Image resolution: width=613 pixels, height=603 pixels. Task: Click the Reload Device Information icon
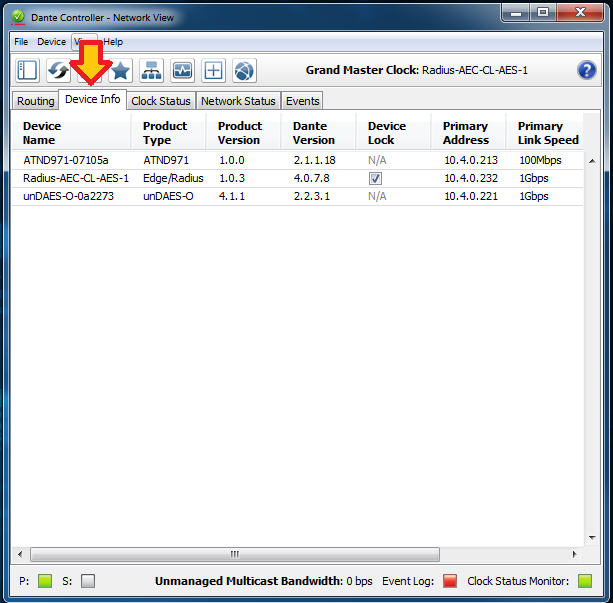[58, 71]
